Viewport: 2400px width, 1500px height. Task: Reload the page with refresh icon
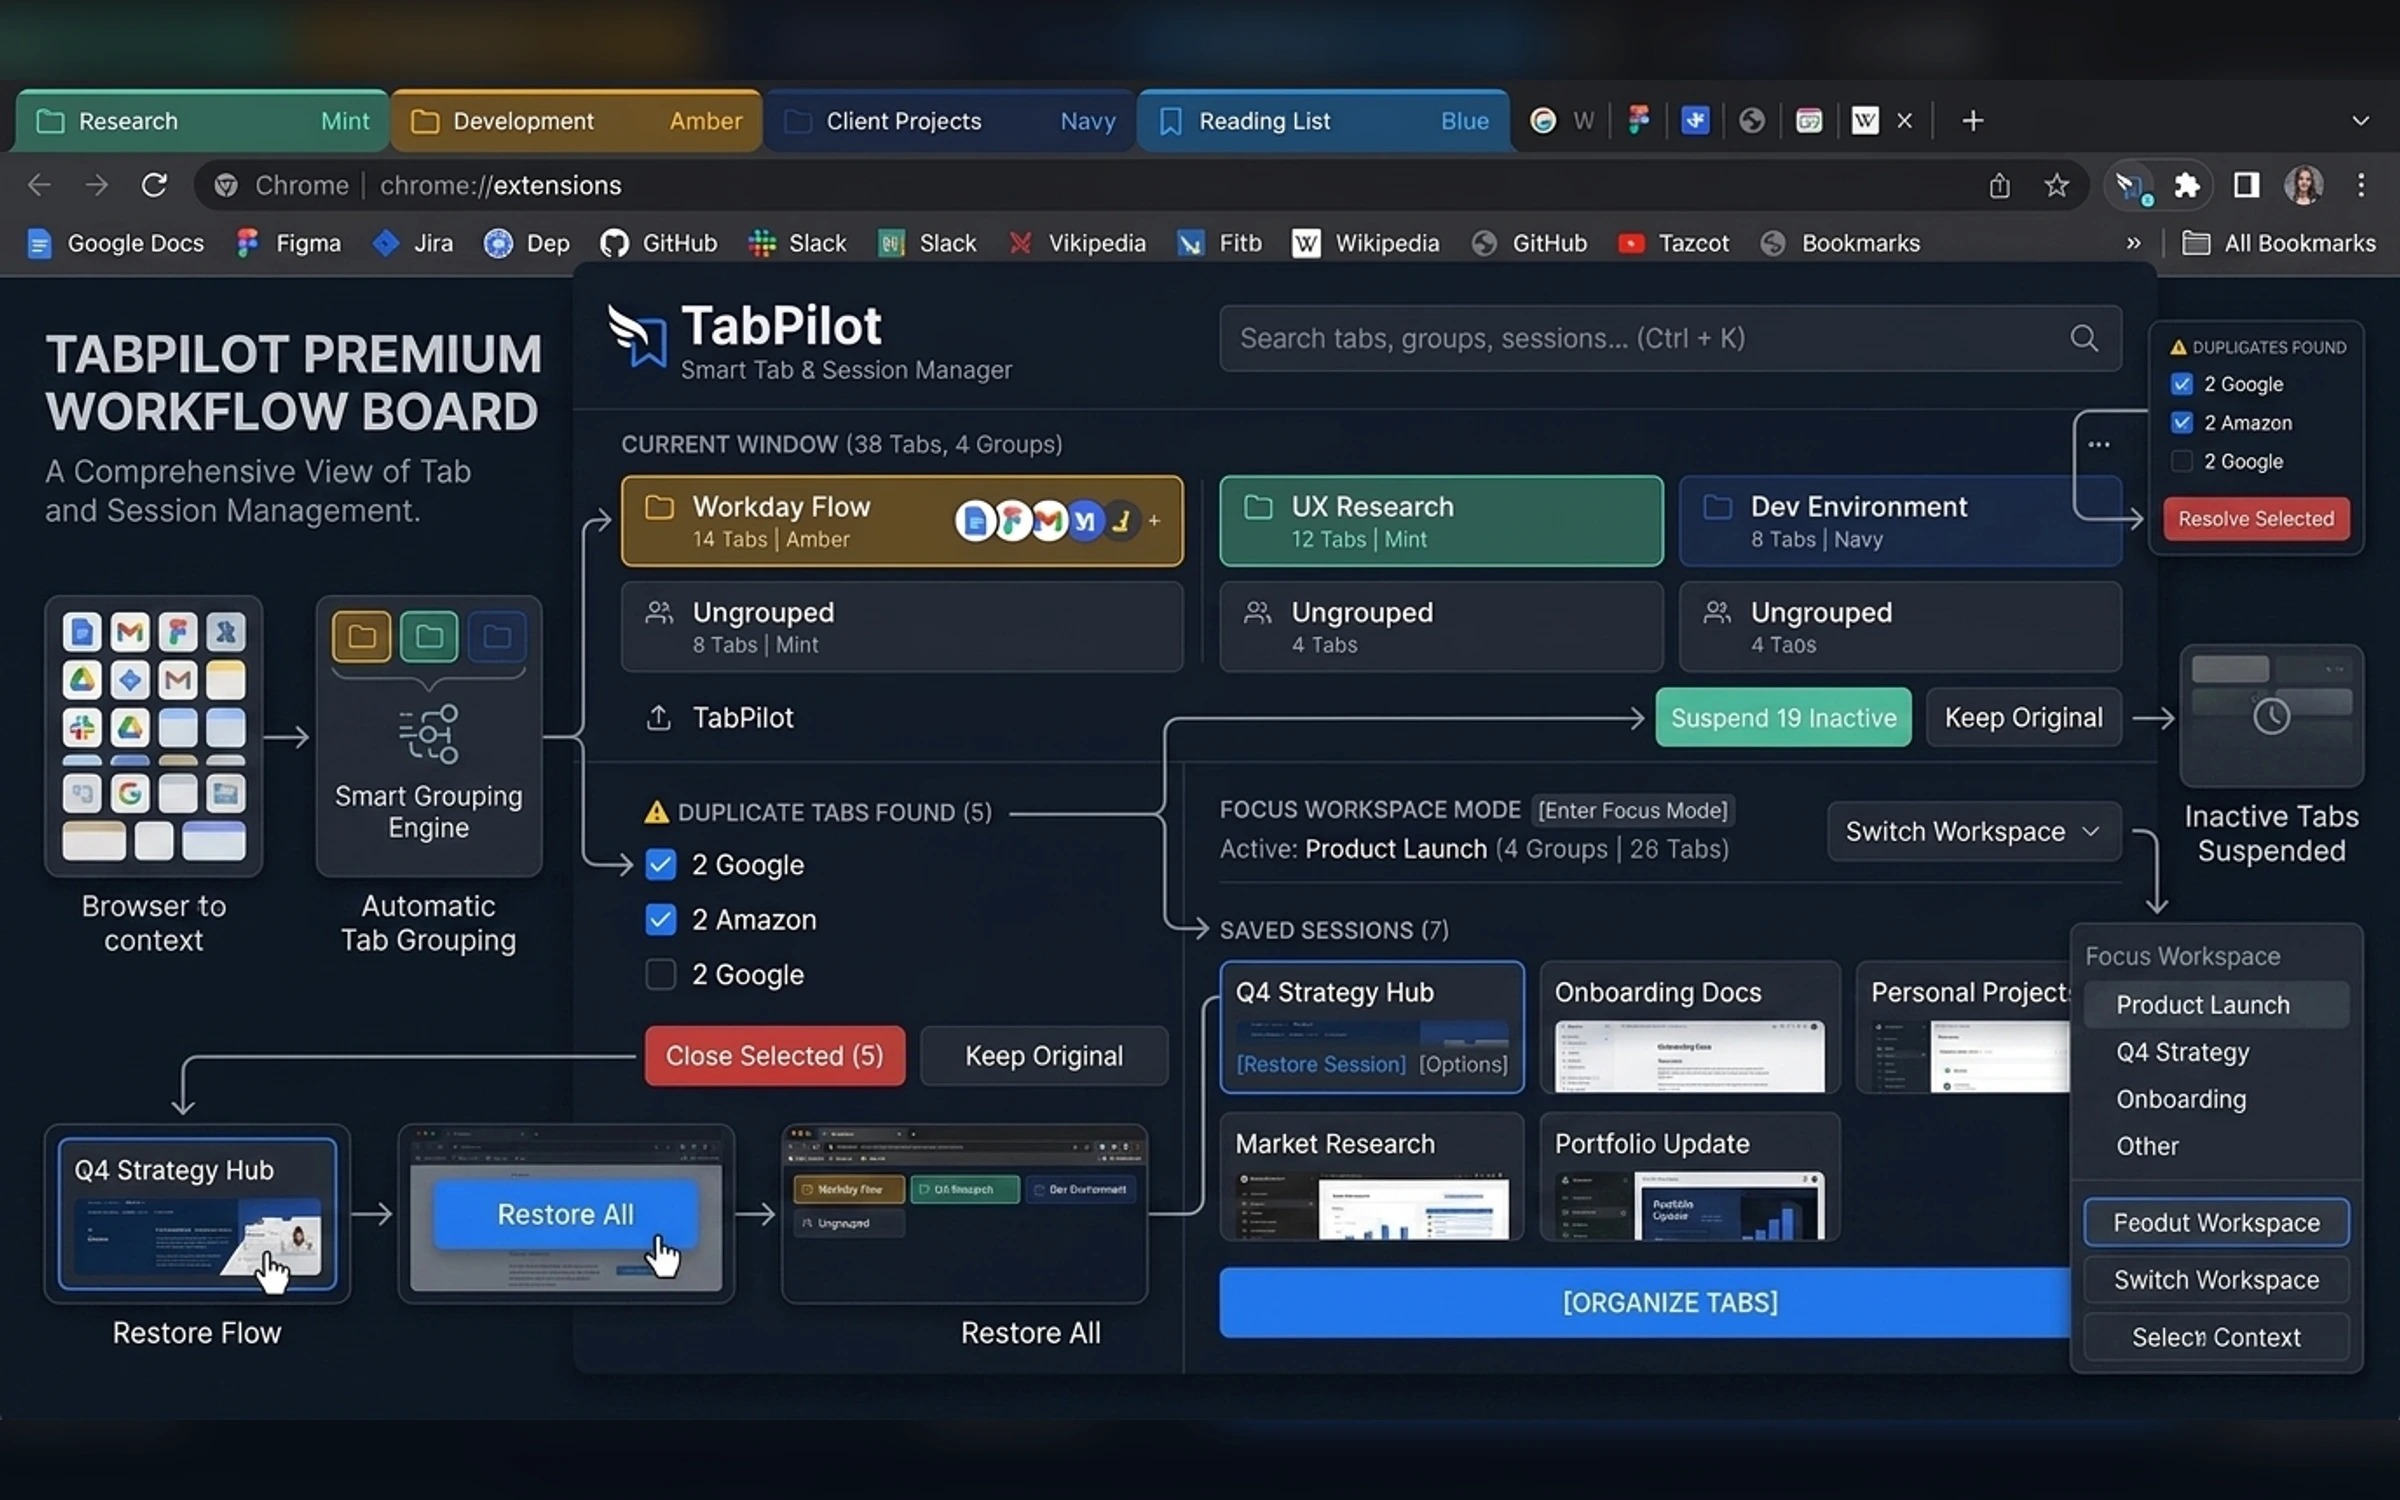(154, 185)
